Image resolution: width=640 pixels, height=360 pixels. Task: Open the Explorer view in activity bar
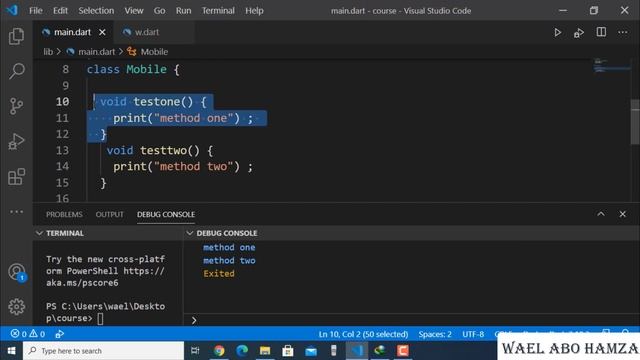tap(16, 36)
